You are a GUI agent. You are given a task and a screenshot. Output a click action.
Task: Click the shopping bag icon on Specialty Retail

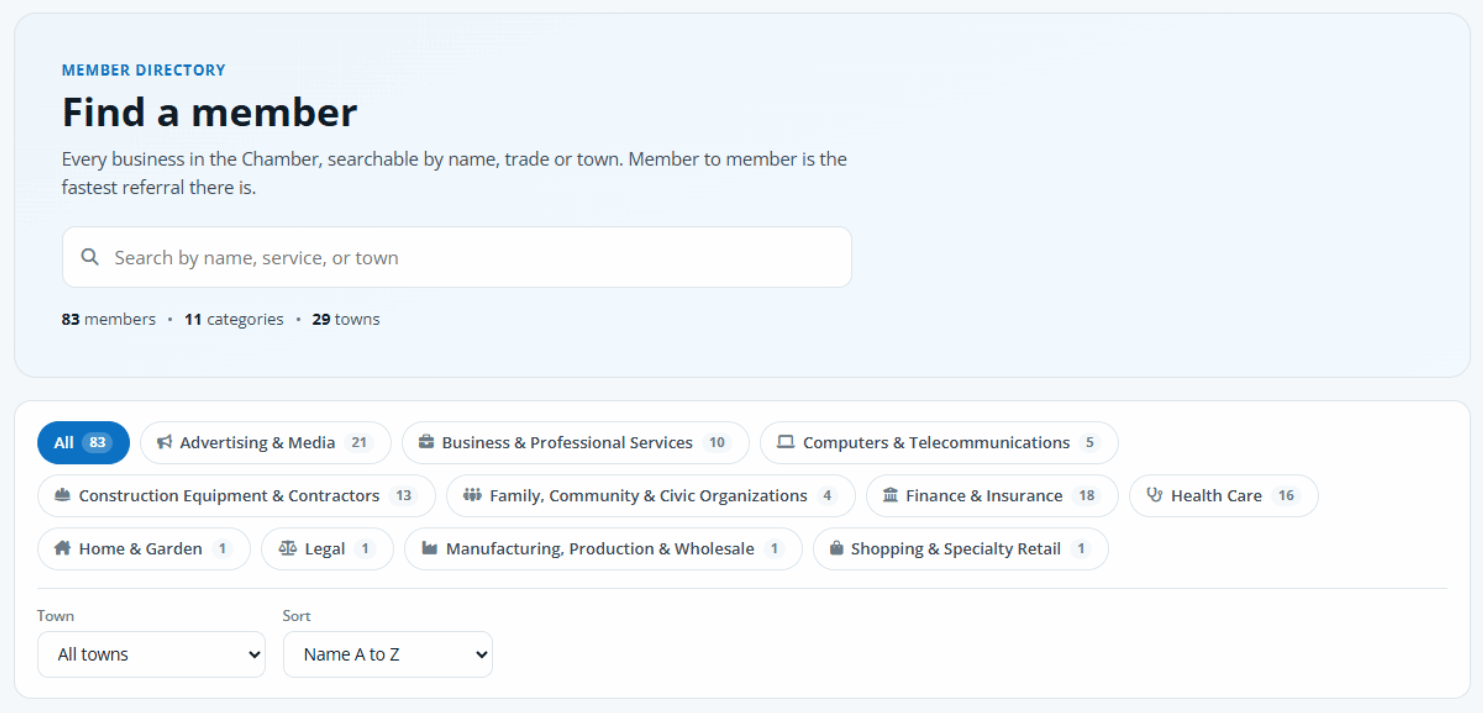pyautogui.click(x=836, y=548)
